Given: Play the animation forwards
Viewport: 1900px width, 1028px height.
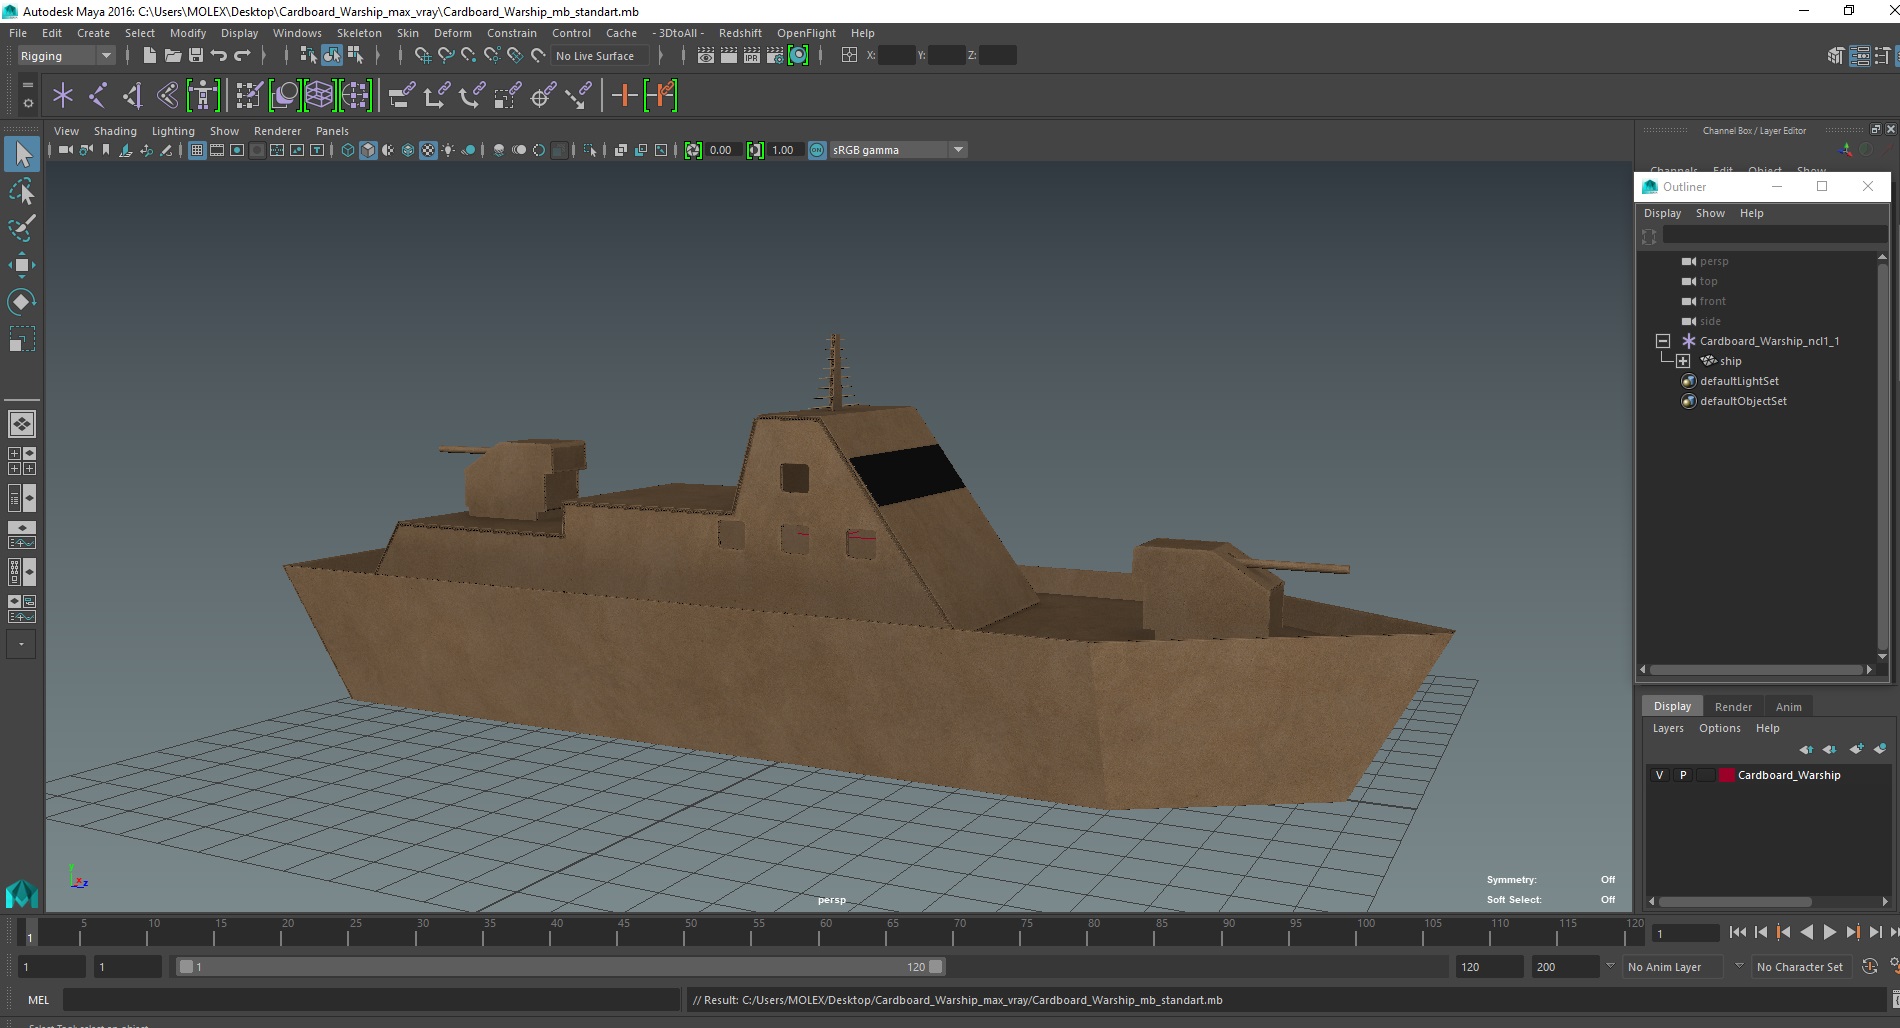Looking at the screenshot, I should click(1829, 932).
